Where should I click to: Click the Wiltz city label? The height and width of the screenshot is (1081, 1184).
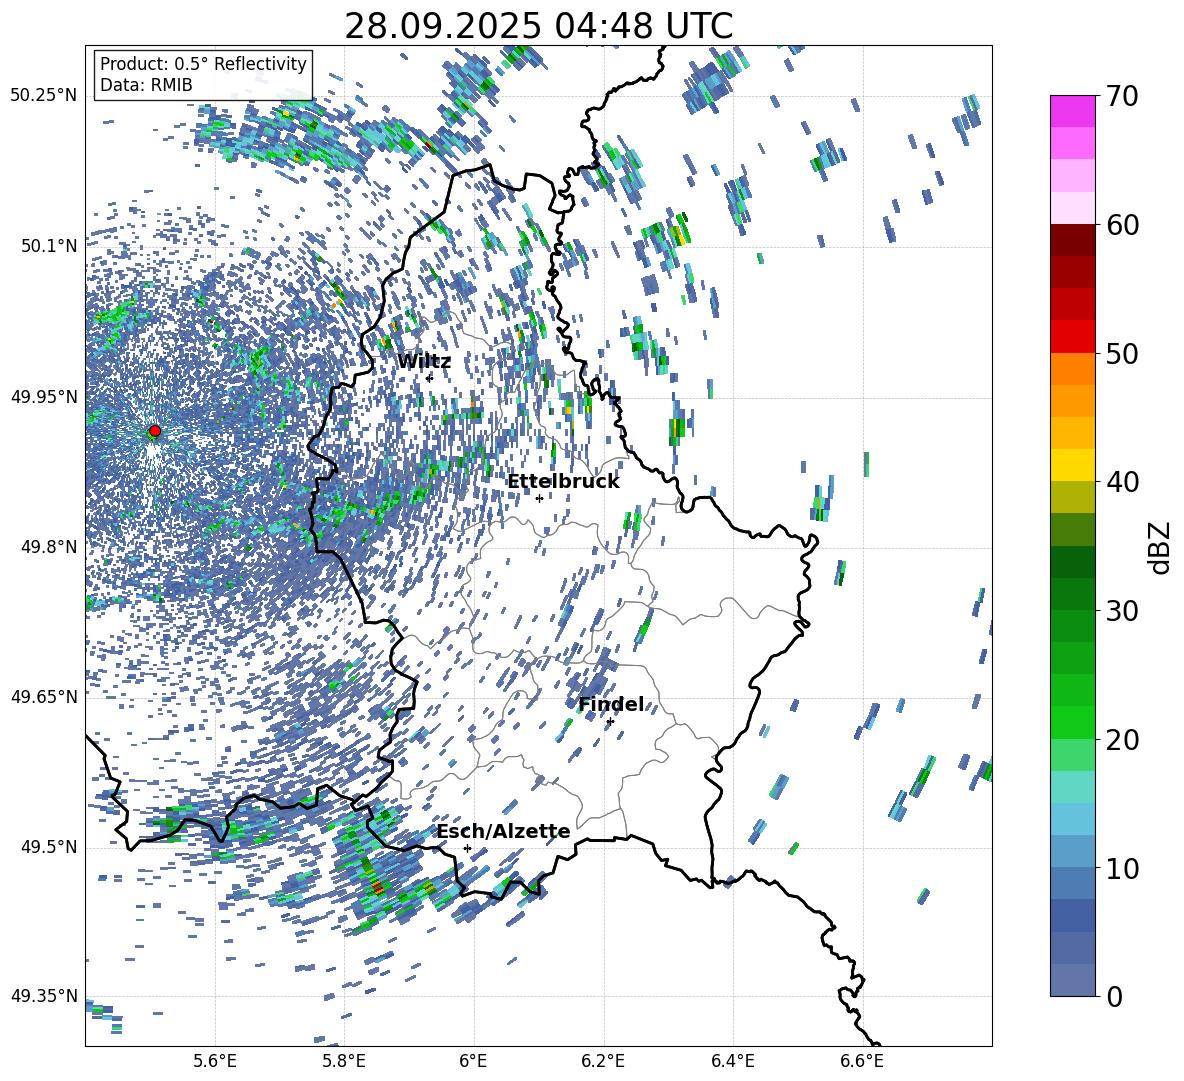(424, 362)
